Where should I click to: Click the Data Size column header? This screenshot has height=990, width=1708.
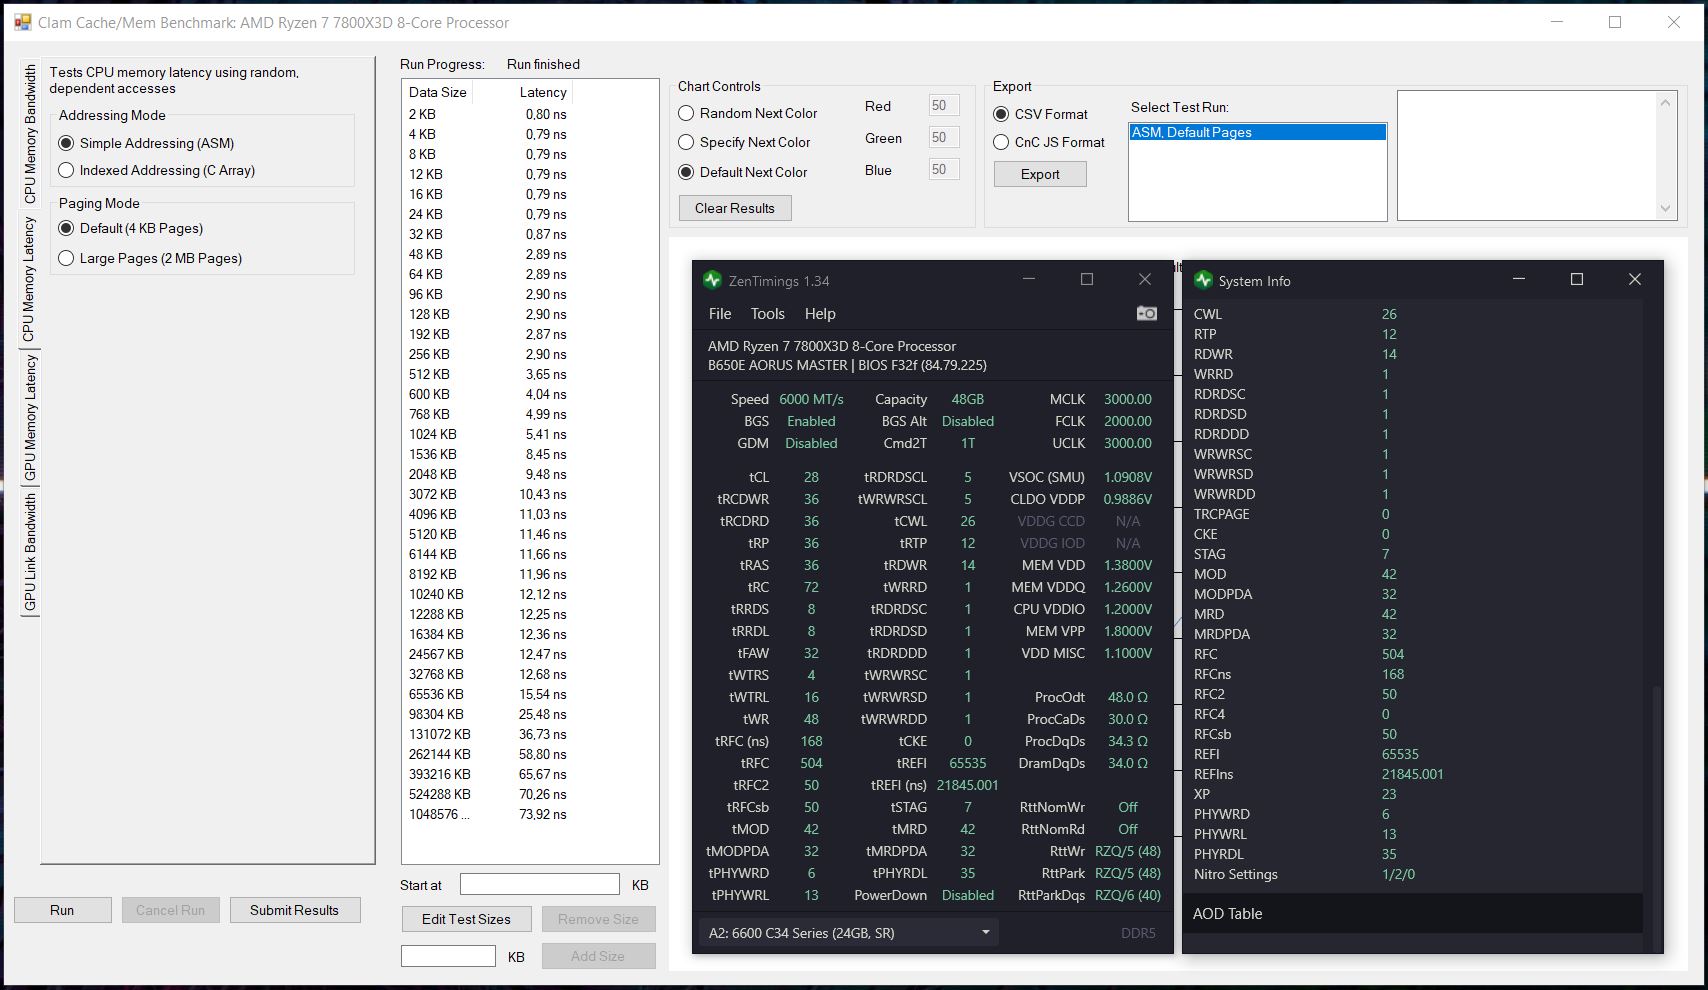438,92
